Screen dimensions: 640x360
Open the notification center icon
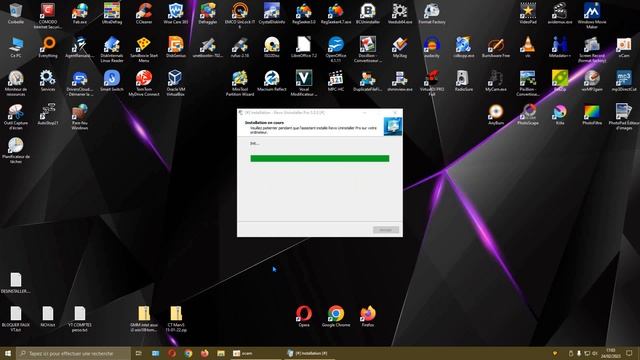point(630,353)
